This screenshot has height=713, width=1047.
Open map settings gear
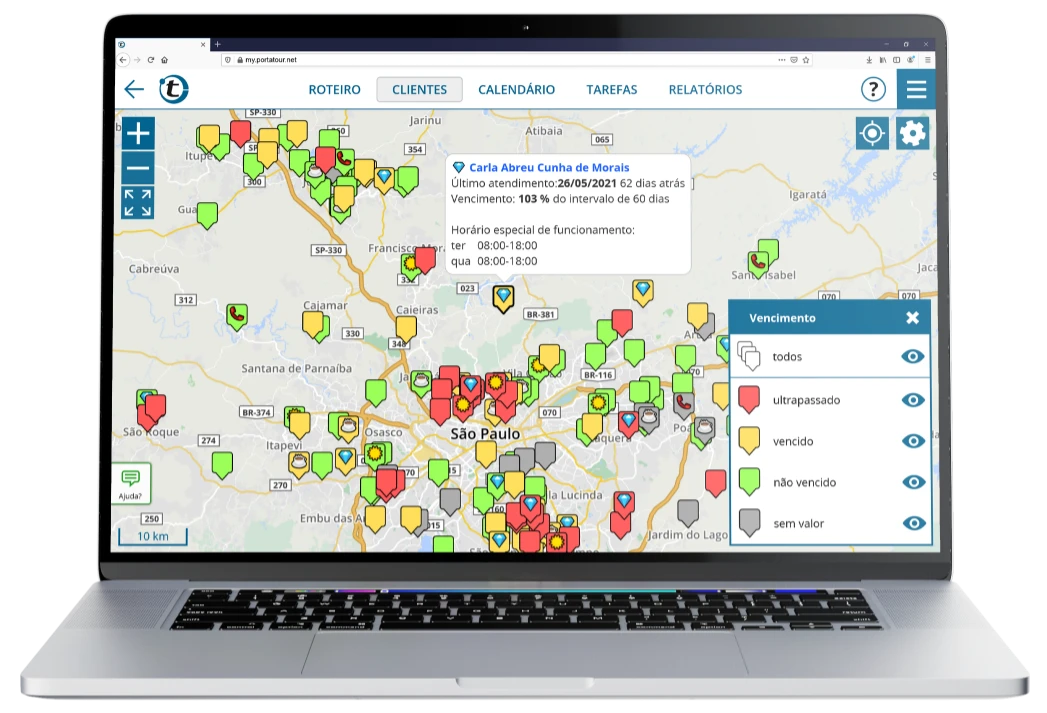[x=913, y=133]
